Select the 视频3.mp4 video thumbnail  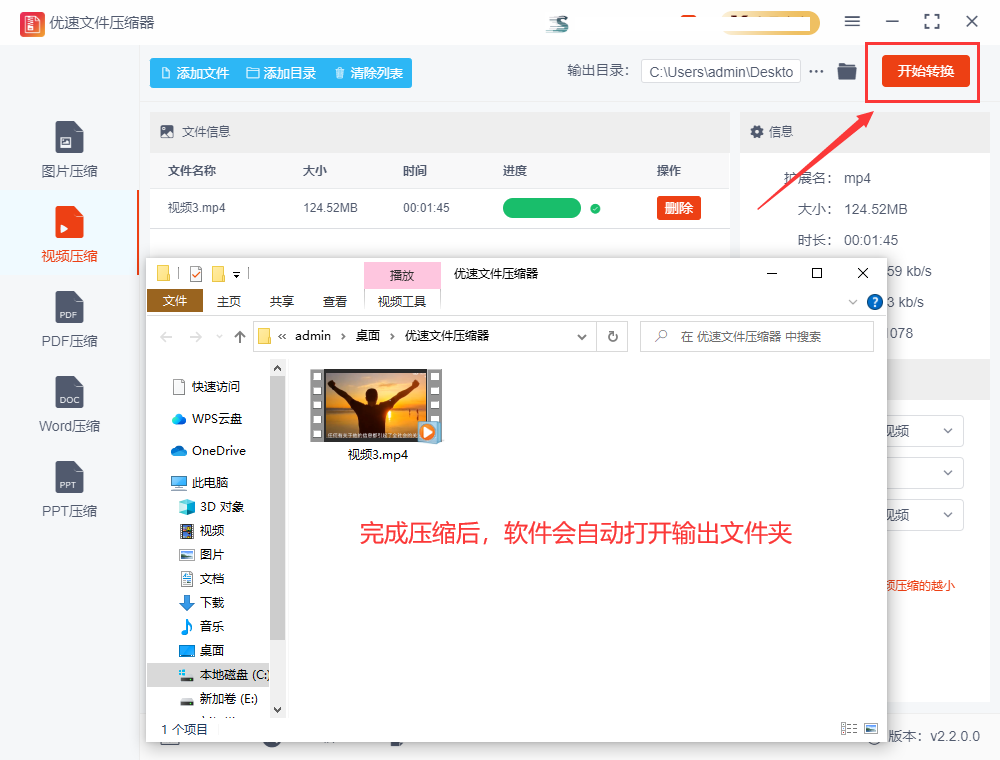pos(376,406)
